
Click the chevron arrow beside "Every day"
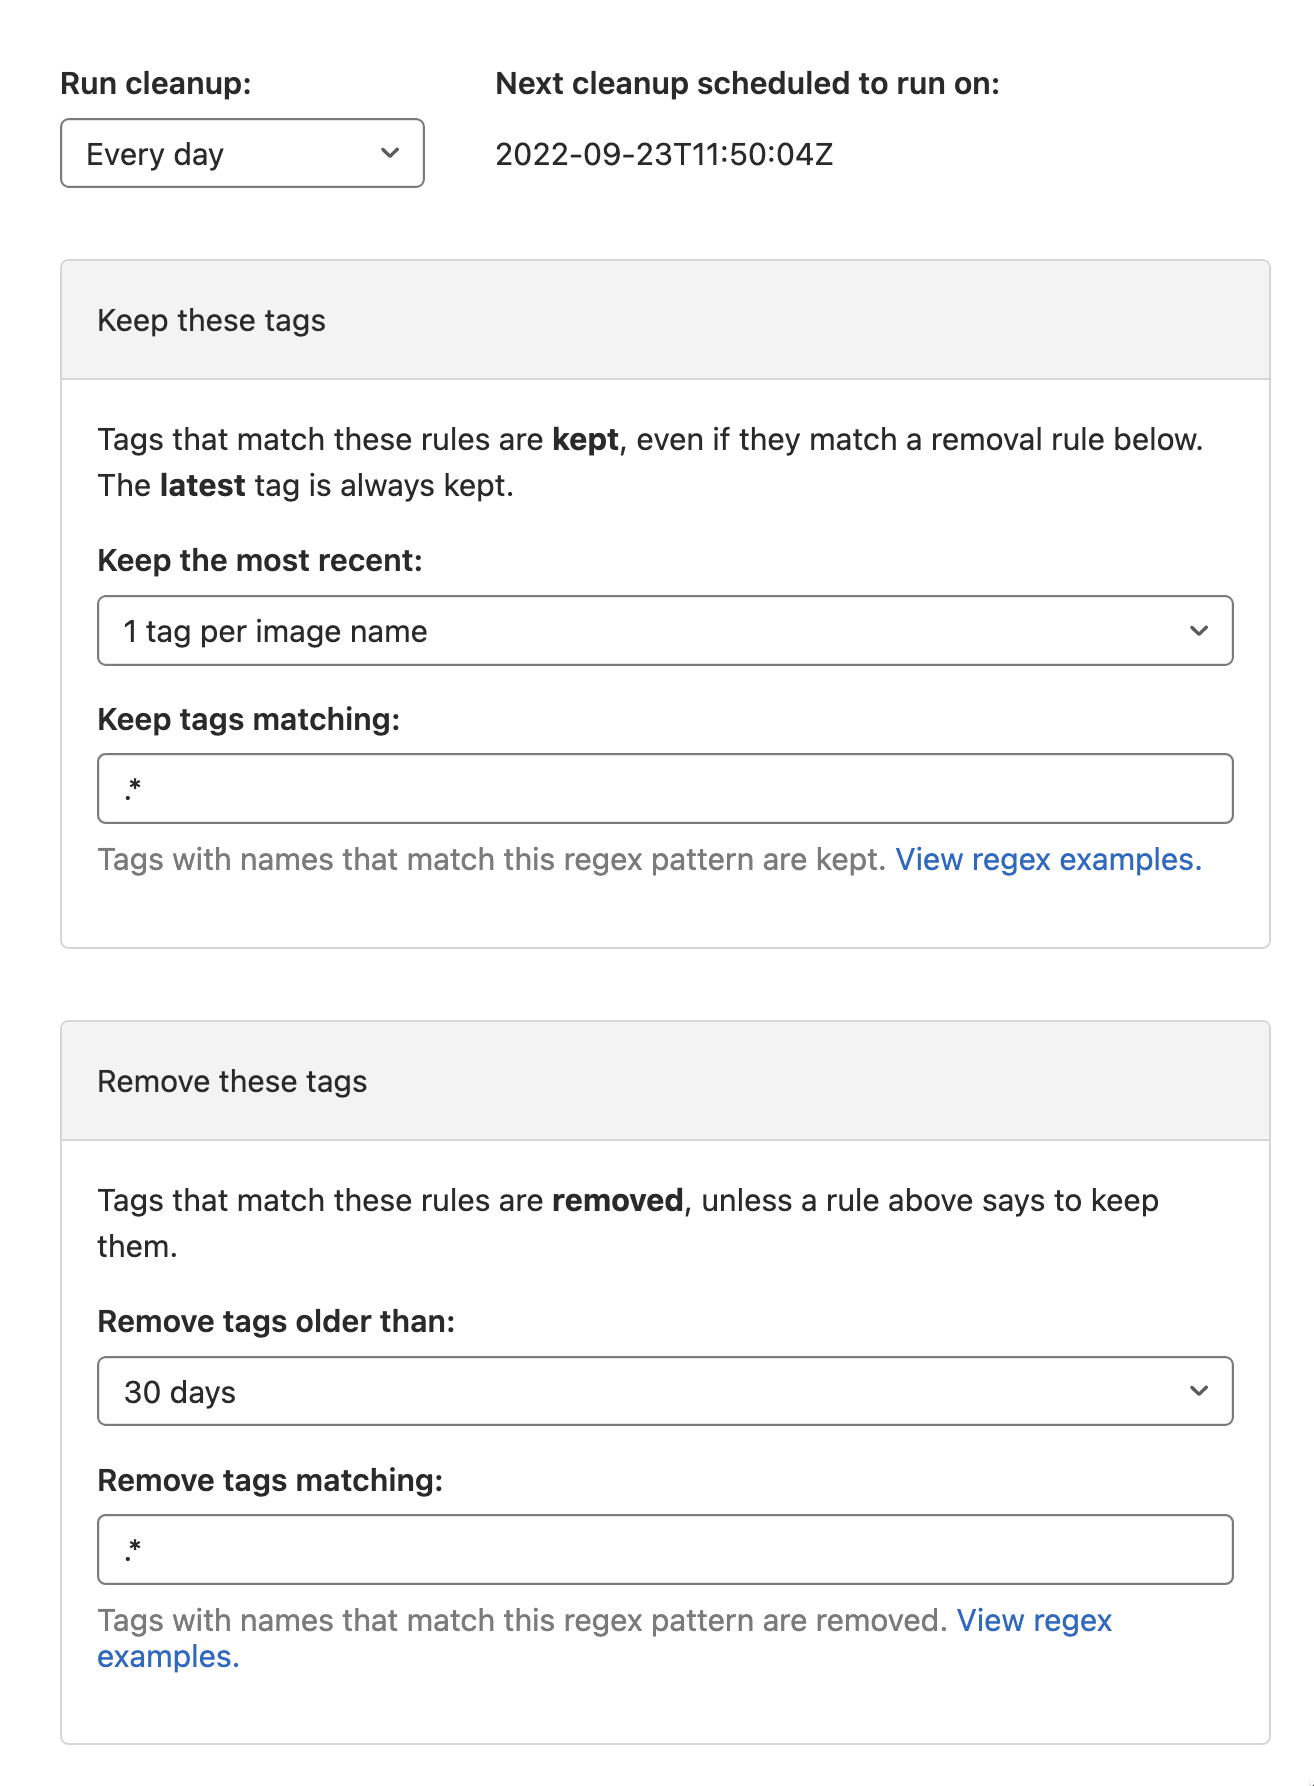pos(390,153)
